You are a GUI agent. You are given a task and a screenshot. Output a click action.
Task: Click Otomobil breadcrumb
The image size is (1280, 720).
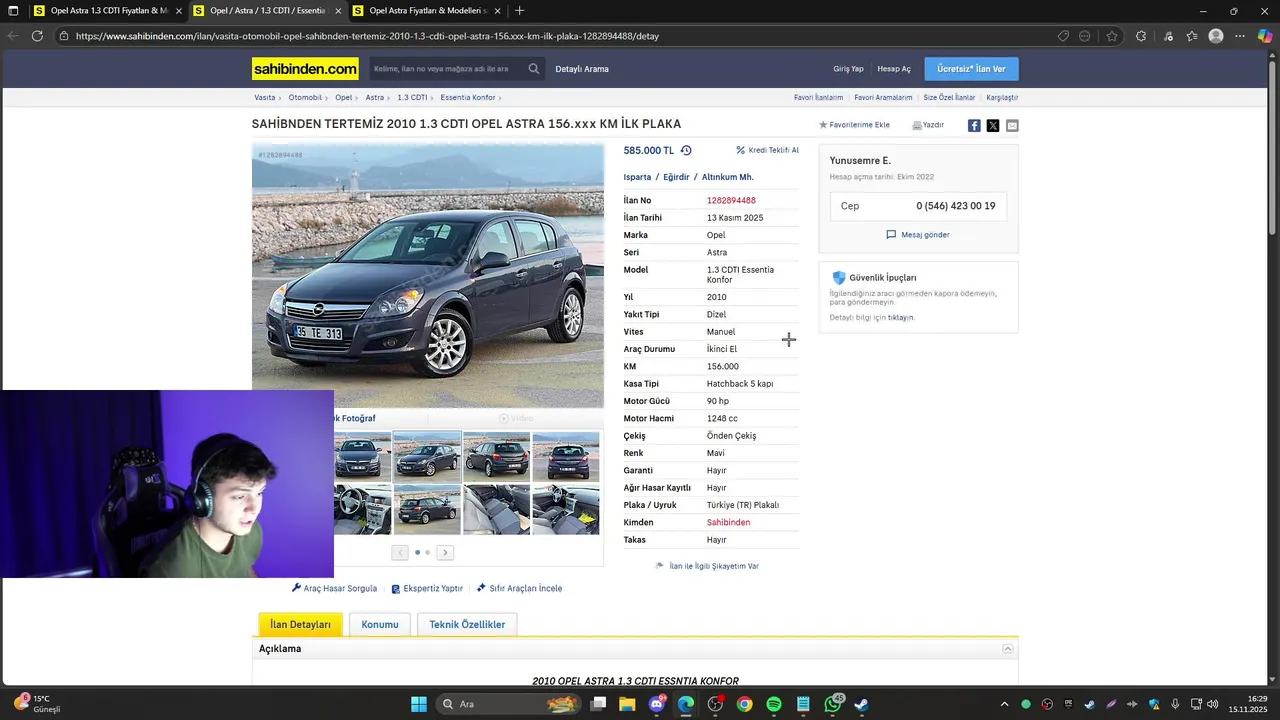(305, 98)
